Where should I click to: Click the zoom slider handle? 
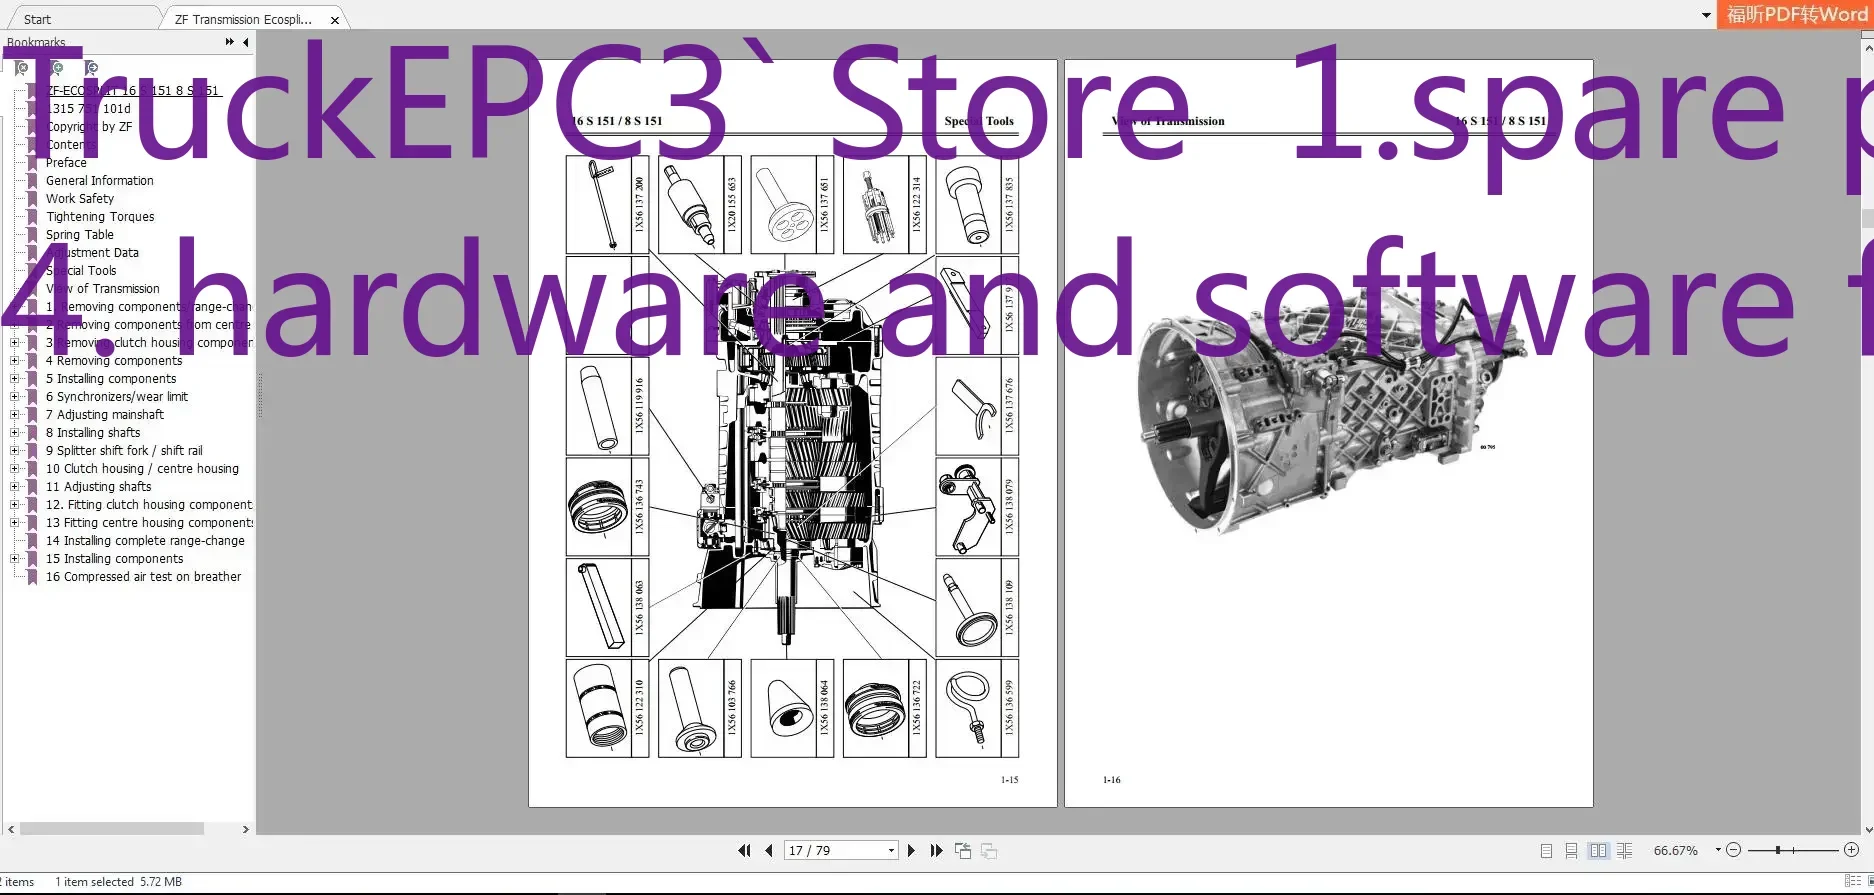coord(1778,850)
